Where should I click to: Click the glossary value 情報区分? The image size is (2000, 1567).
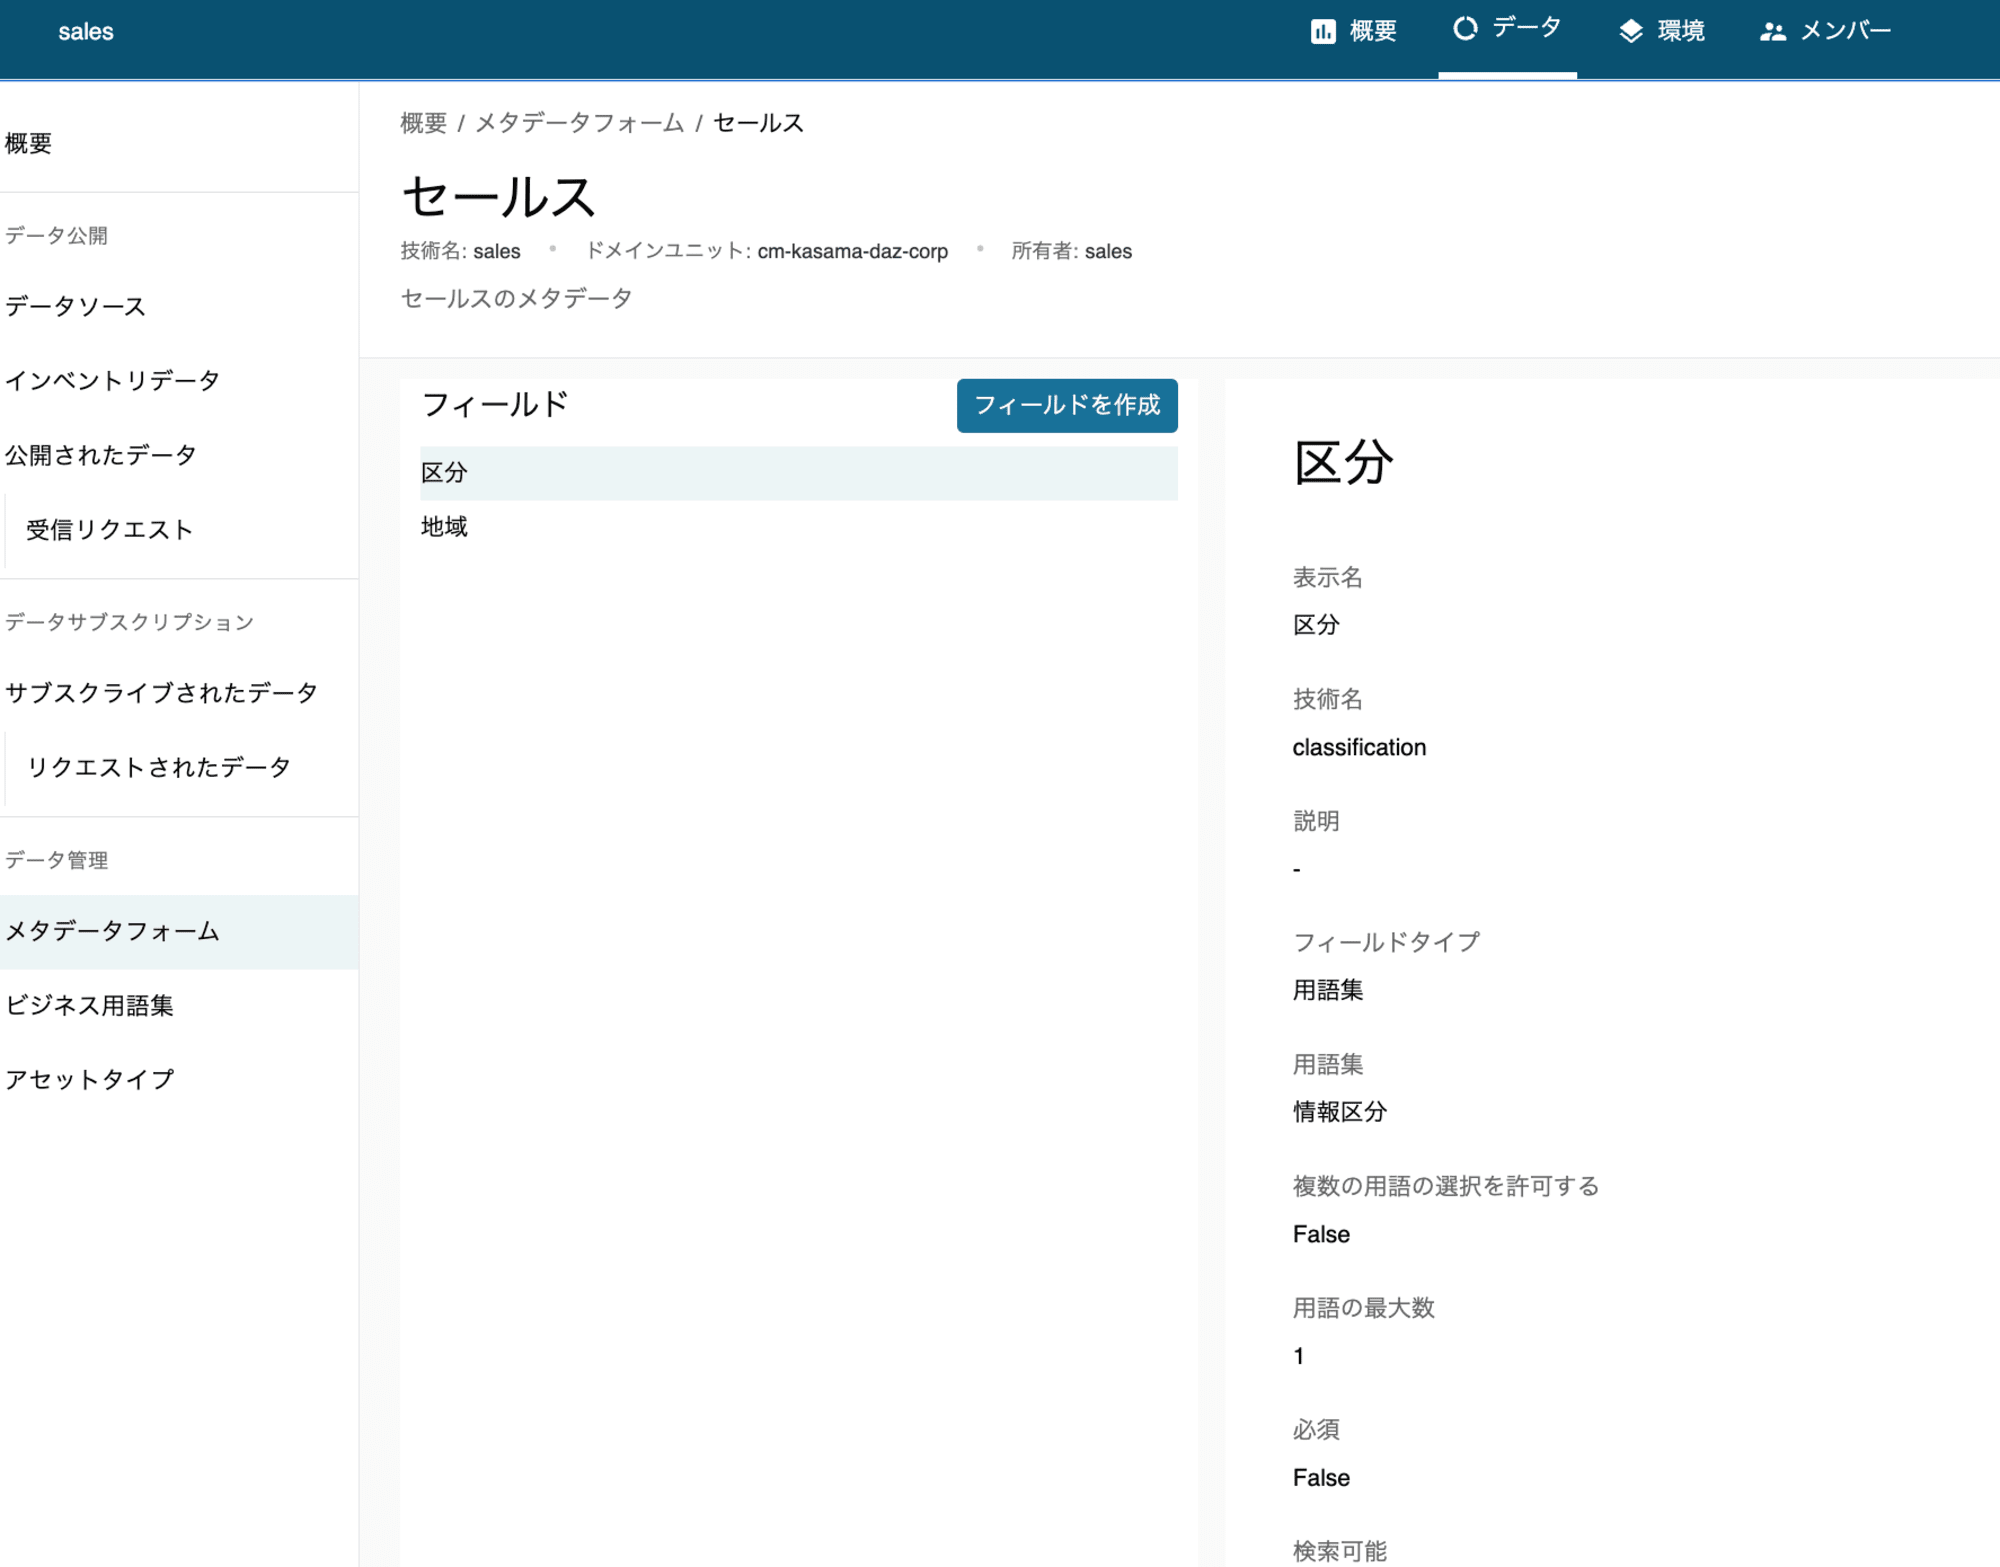pyautogui.click(x=1339, y=1112)
